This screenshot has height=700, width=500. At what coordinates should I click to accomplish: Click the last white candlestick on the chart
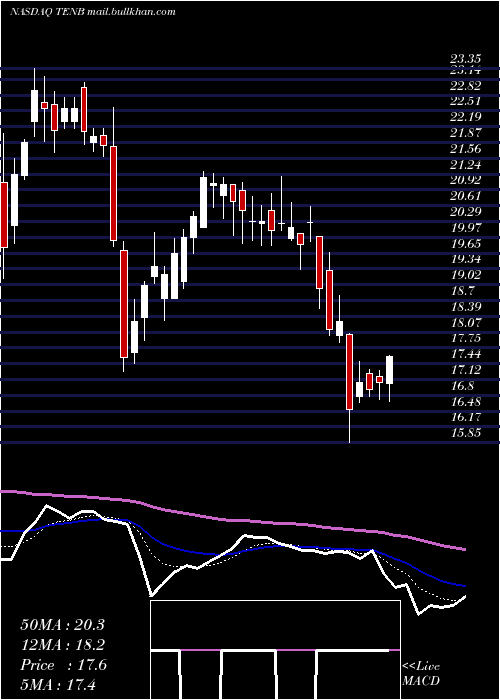point(389,370)
